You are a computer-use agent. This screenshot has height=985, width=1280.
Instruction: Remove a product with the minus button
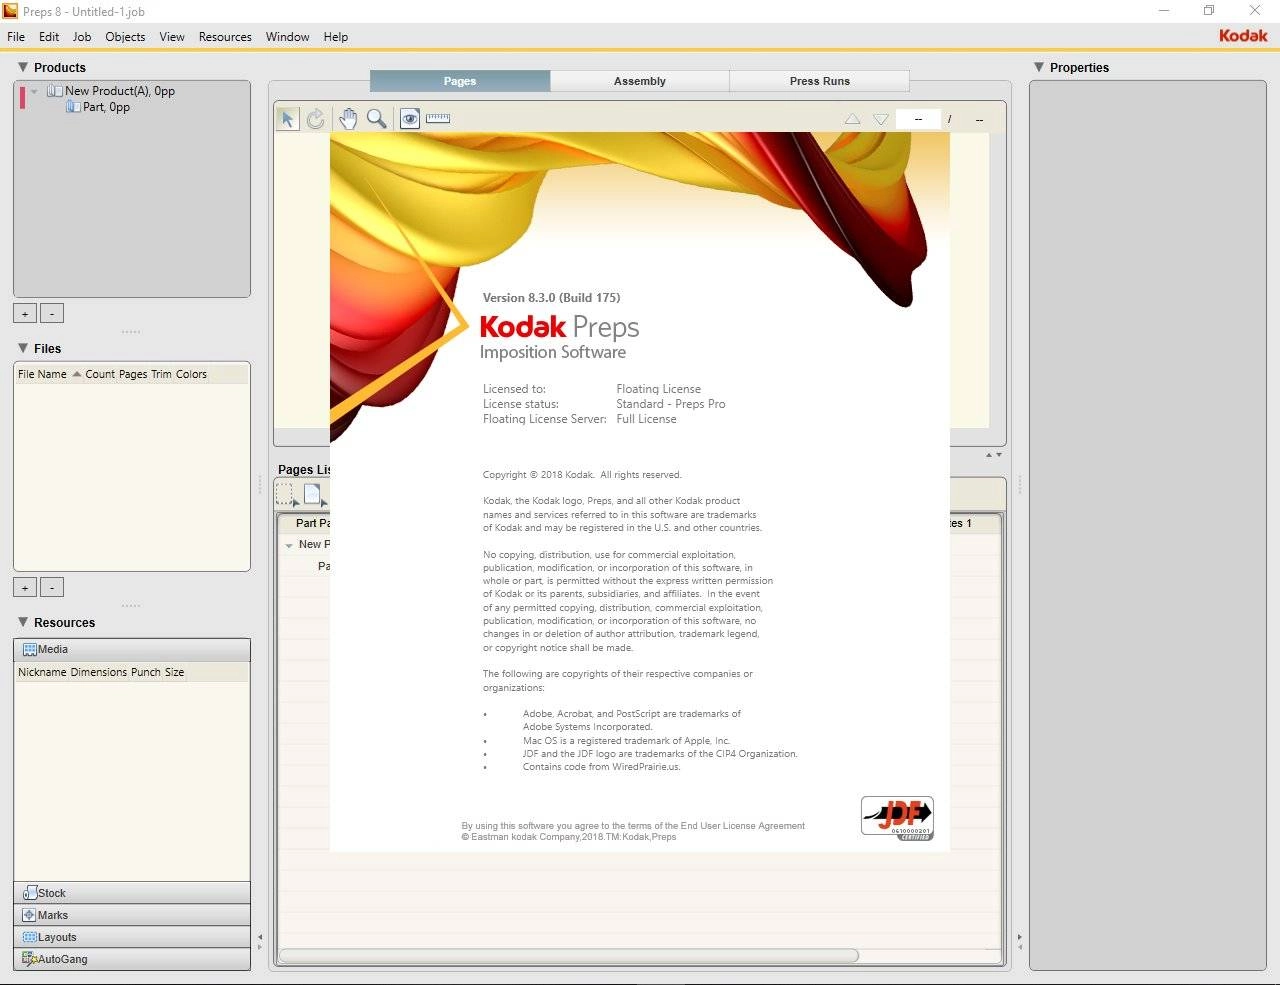[52, 314]
